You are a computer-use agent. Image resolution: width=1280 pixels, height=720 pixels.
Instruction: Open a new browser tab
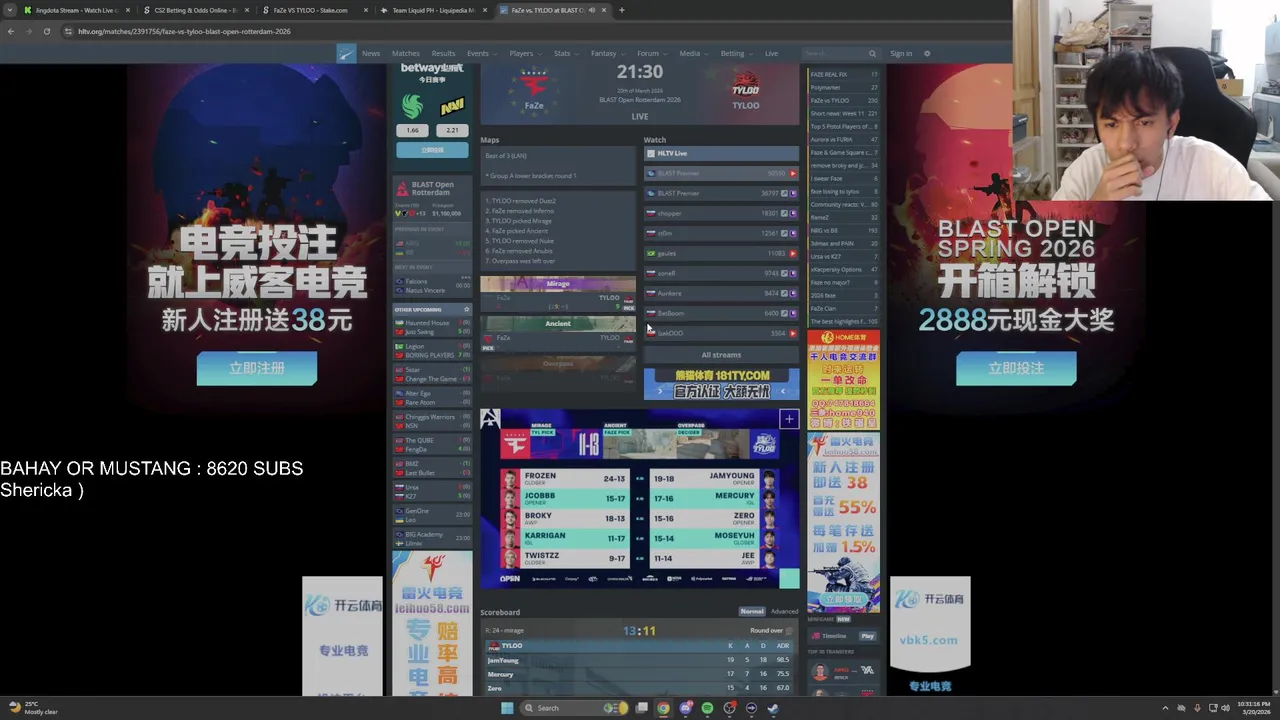pyautogui.click(x=621, y=10)
